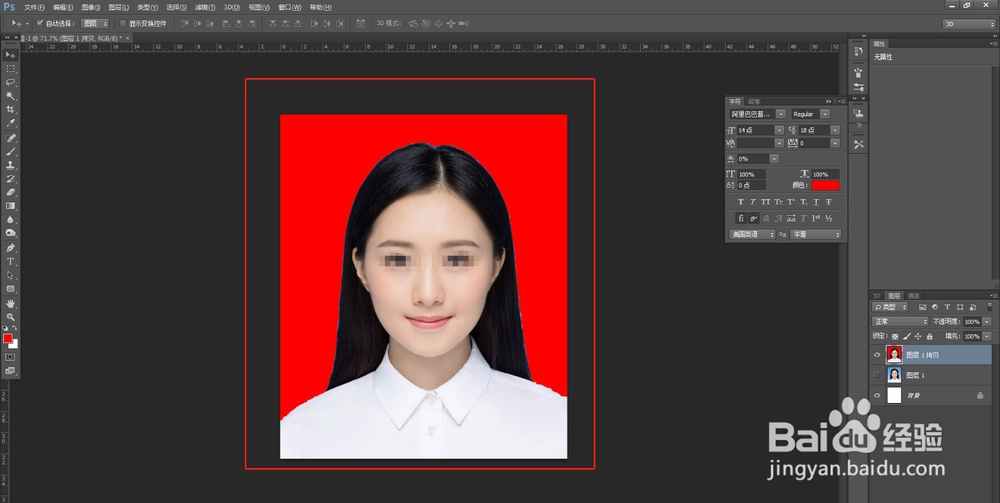Select the Hand tool
1000x503 pixels.
tap(10, 303)
